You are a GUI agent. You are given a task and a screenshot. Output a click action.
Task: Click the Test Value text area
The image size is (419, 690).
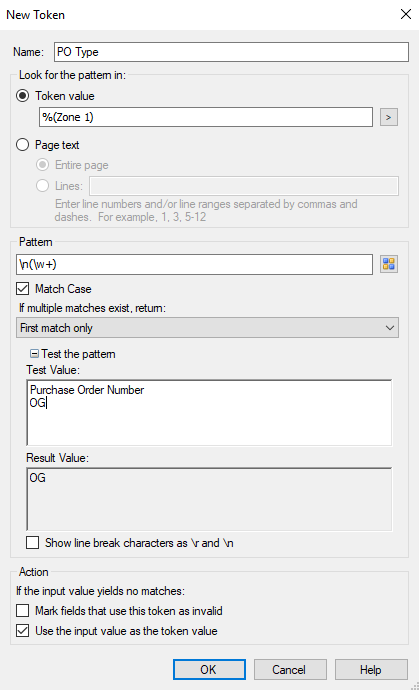coord(209,413)
